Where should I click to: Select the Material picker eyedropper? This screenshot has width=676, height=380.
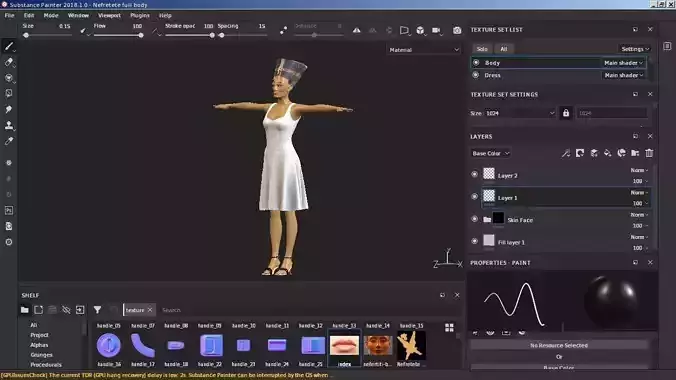point(9,141)
